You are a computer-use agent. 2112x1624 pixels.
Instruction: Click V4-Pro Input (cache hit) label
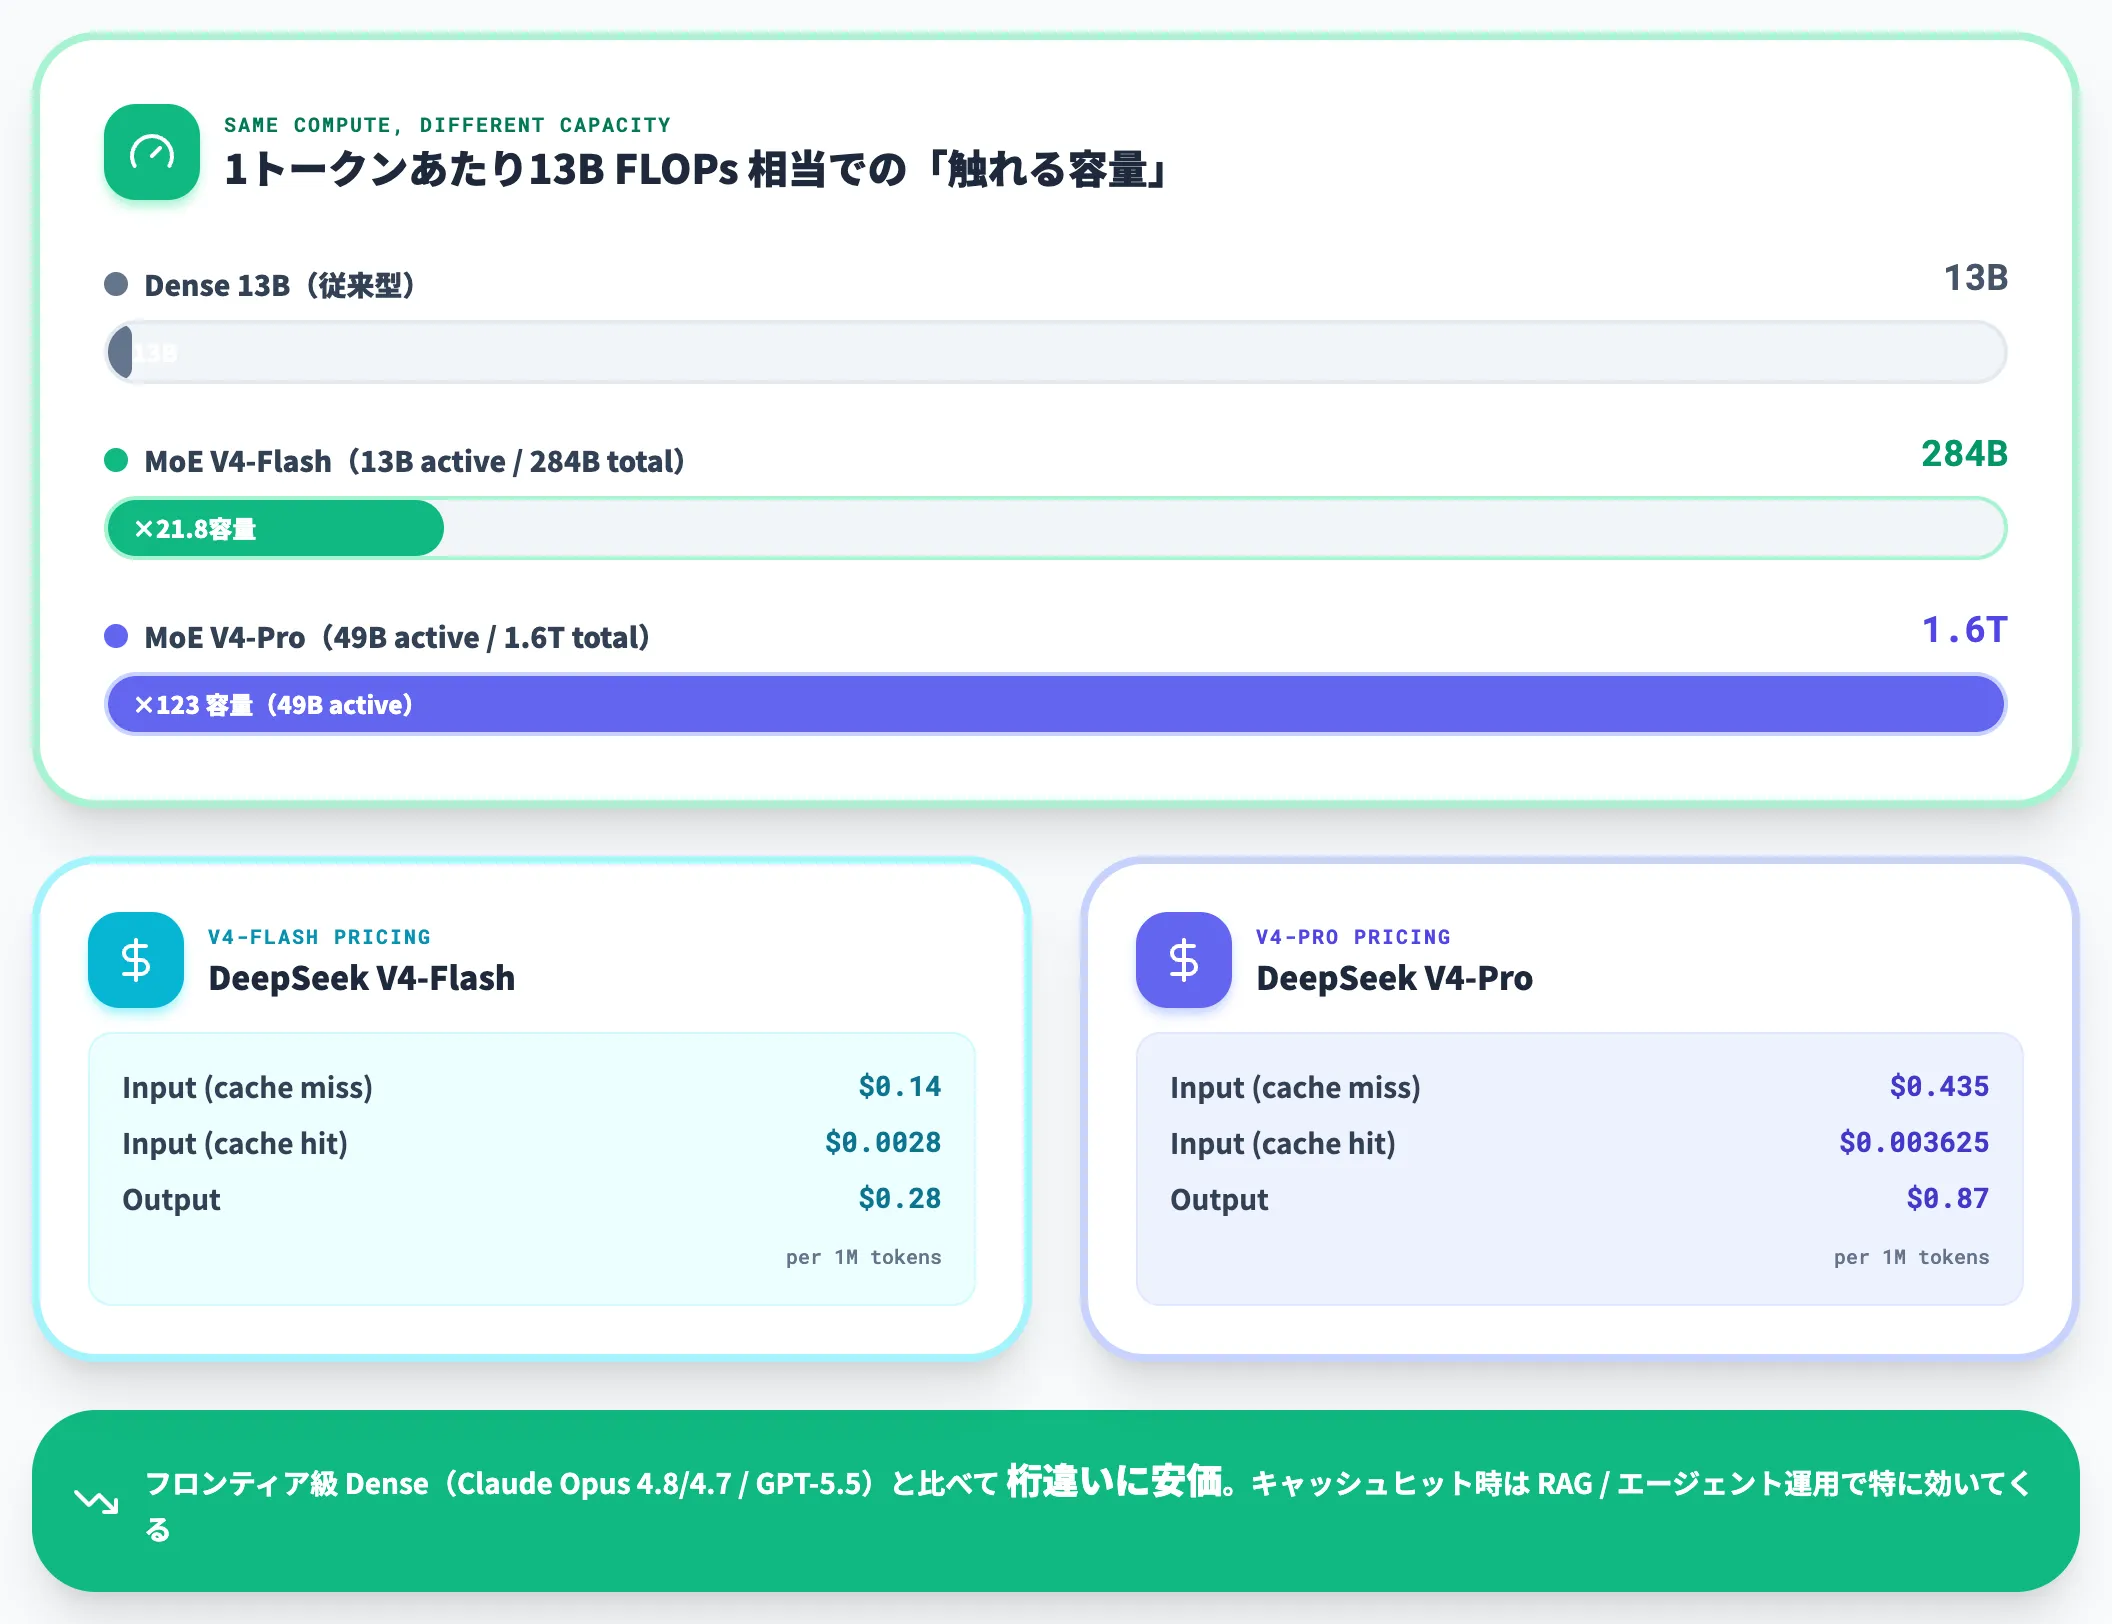1283,1143
